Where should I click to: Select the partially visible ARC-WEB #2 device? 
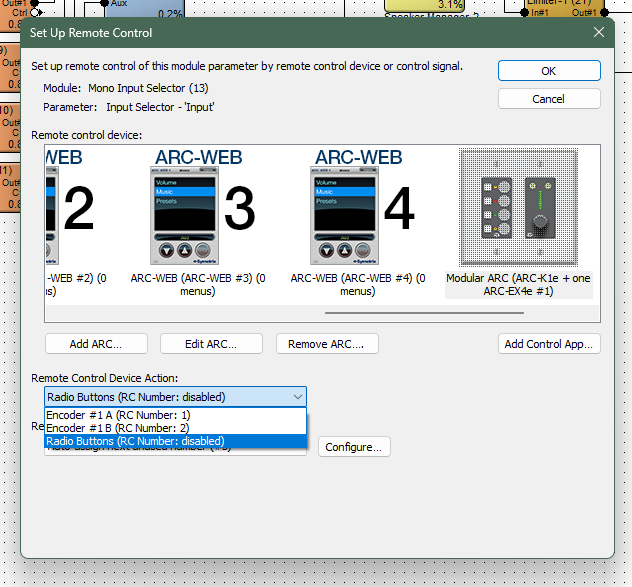[70, 210]
